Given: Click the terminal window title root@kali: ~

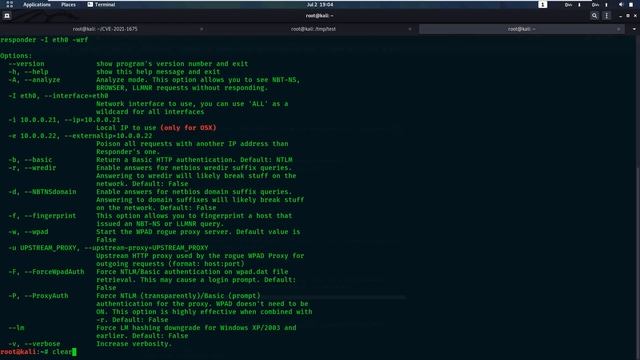Looking at the screenshot, I should pyautogui.click(x=320, y=16).
